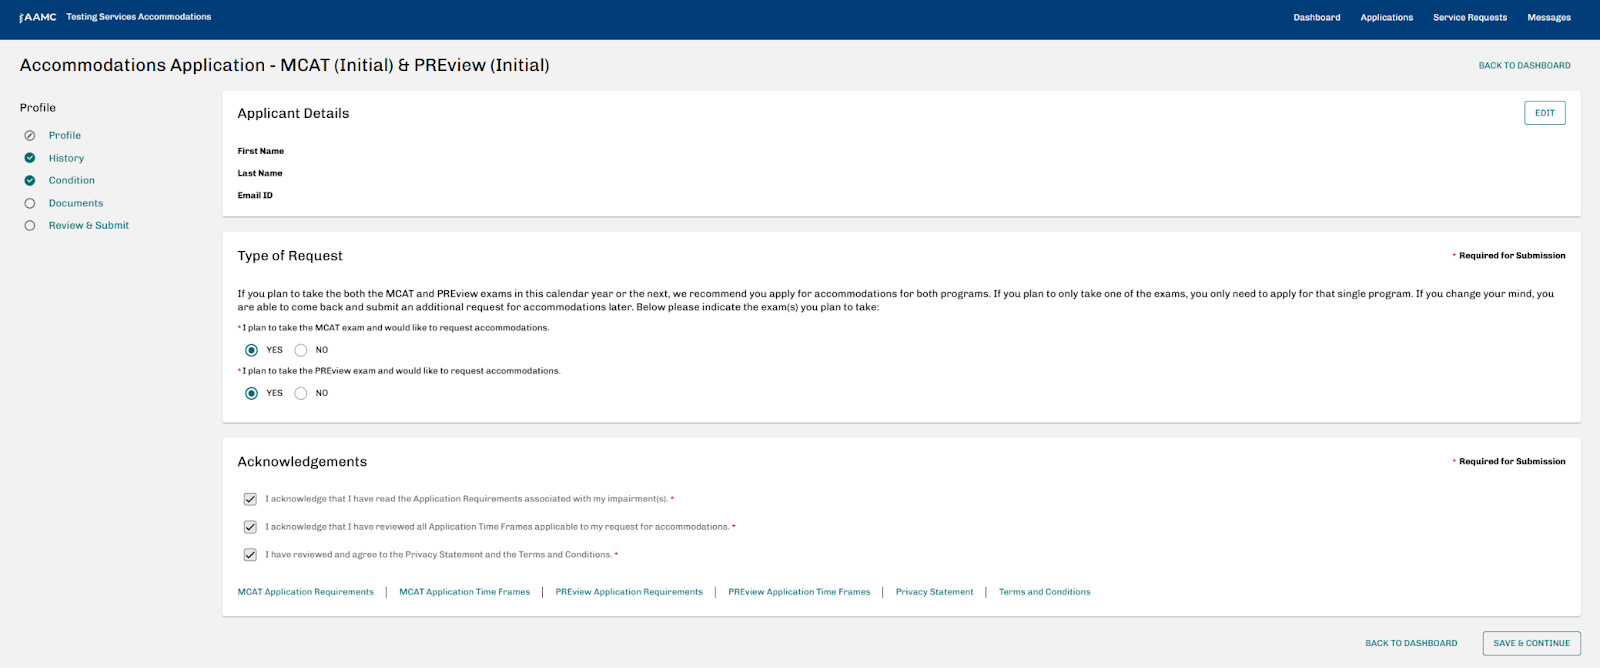Image resolution: width=1600 pixels, height=668 pixels.
Task: Click the Email ID label
Action: [x=255, y=196]
